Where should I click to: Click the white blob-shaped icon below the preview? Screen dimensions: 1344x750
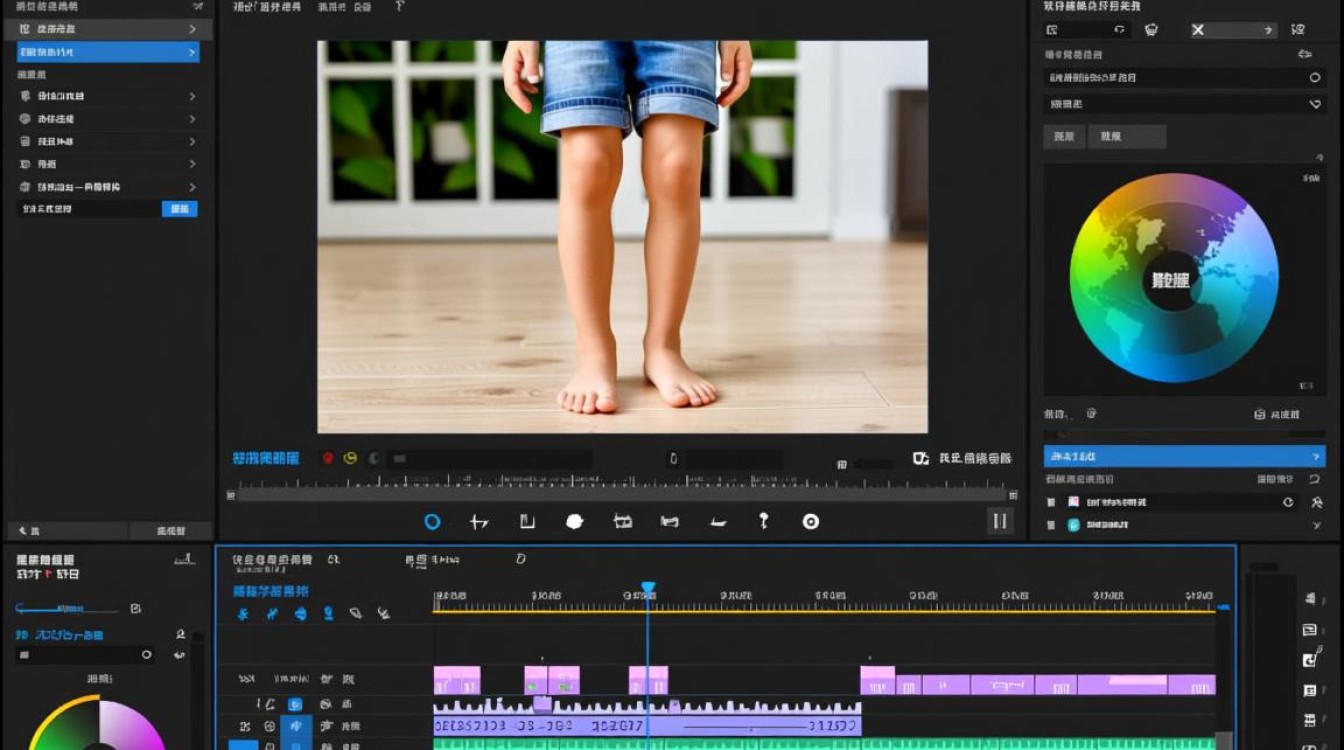coord(575,521)
